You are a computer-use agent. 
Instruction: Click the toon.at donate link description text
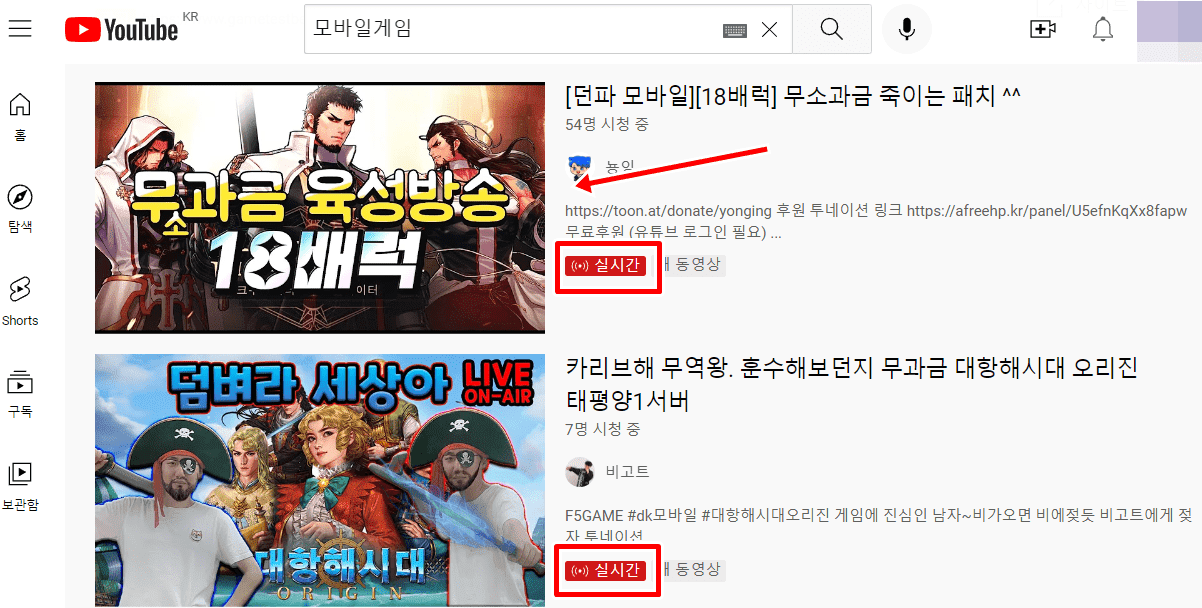[x=876, y=222]
